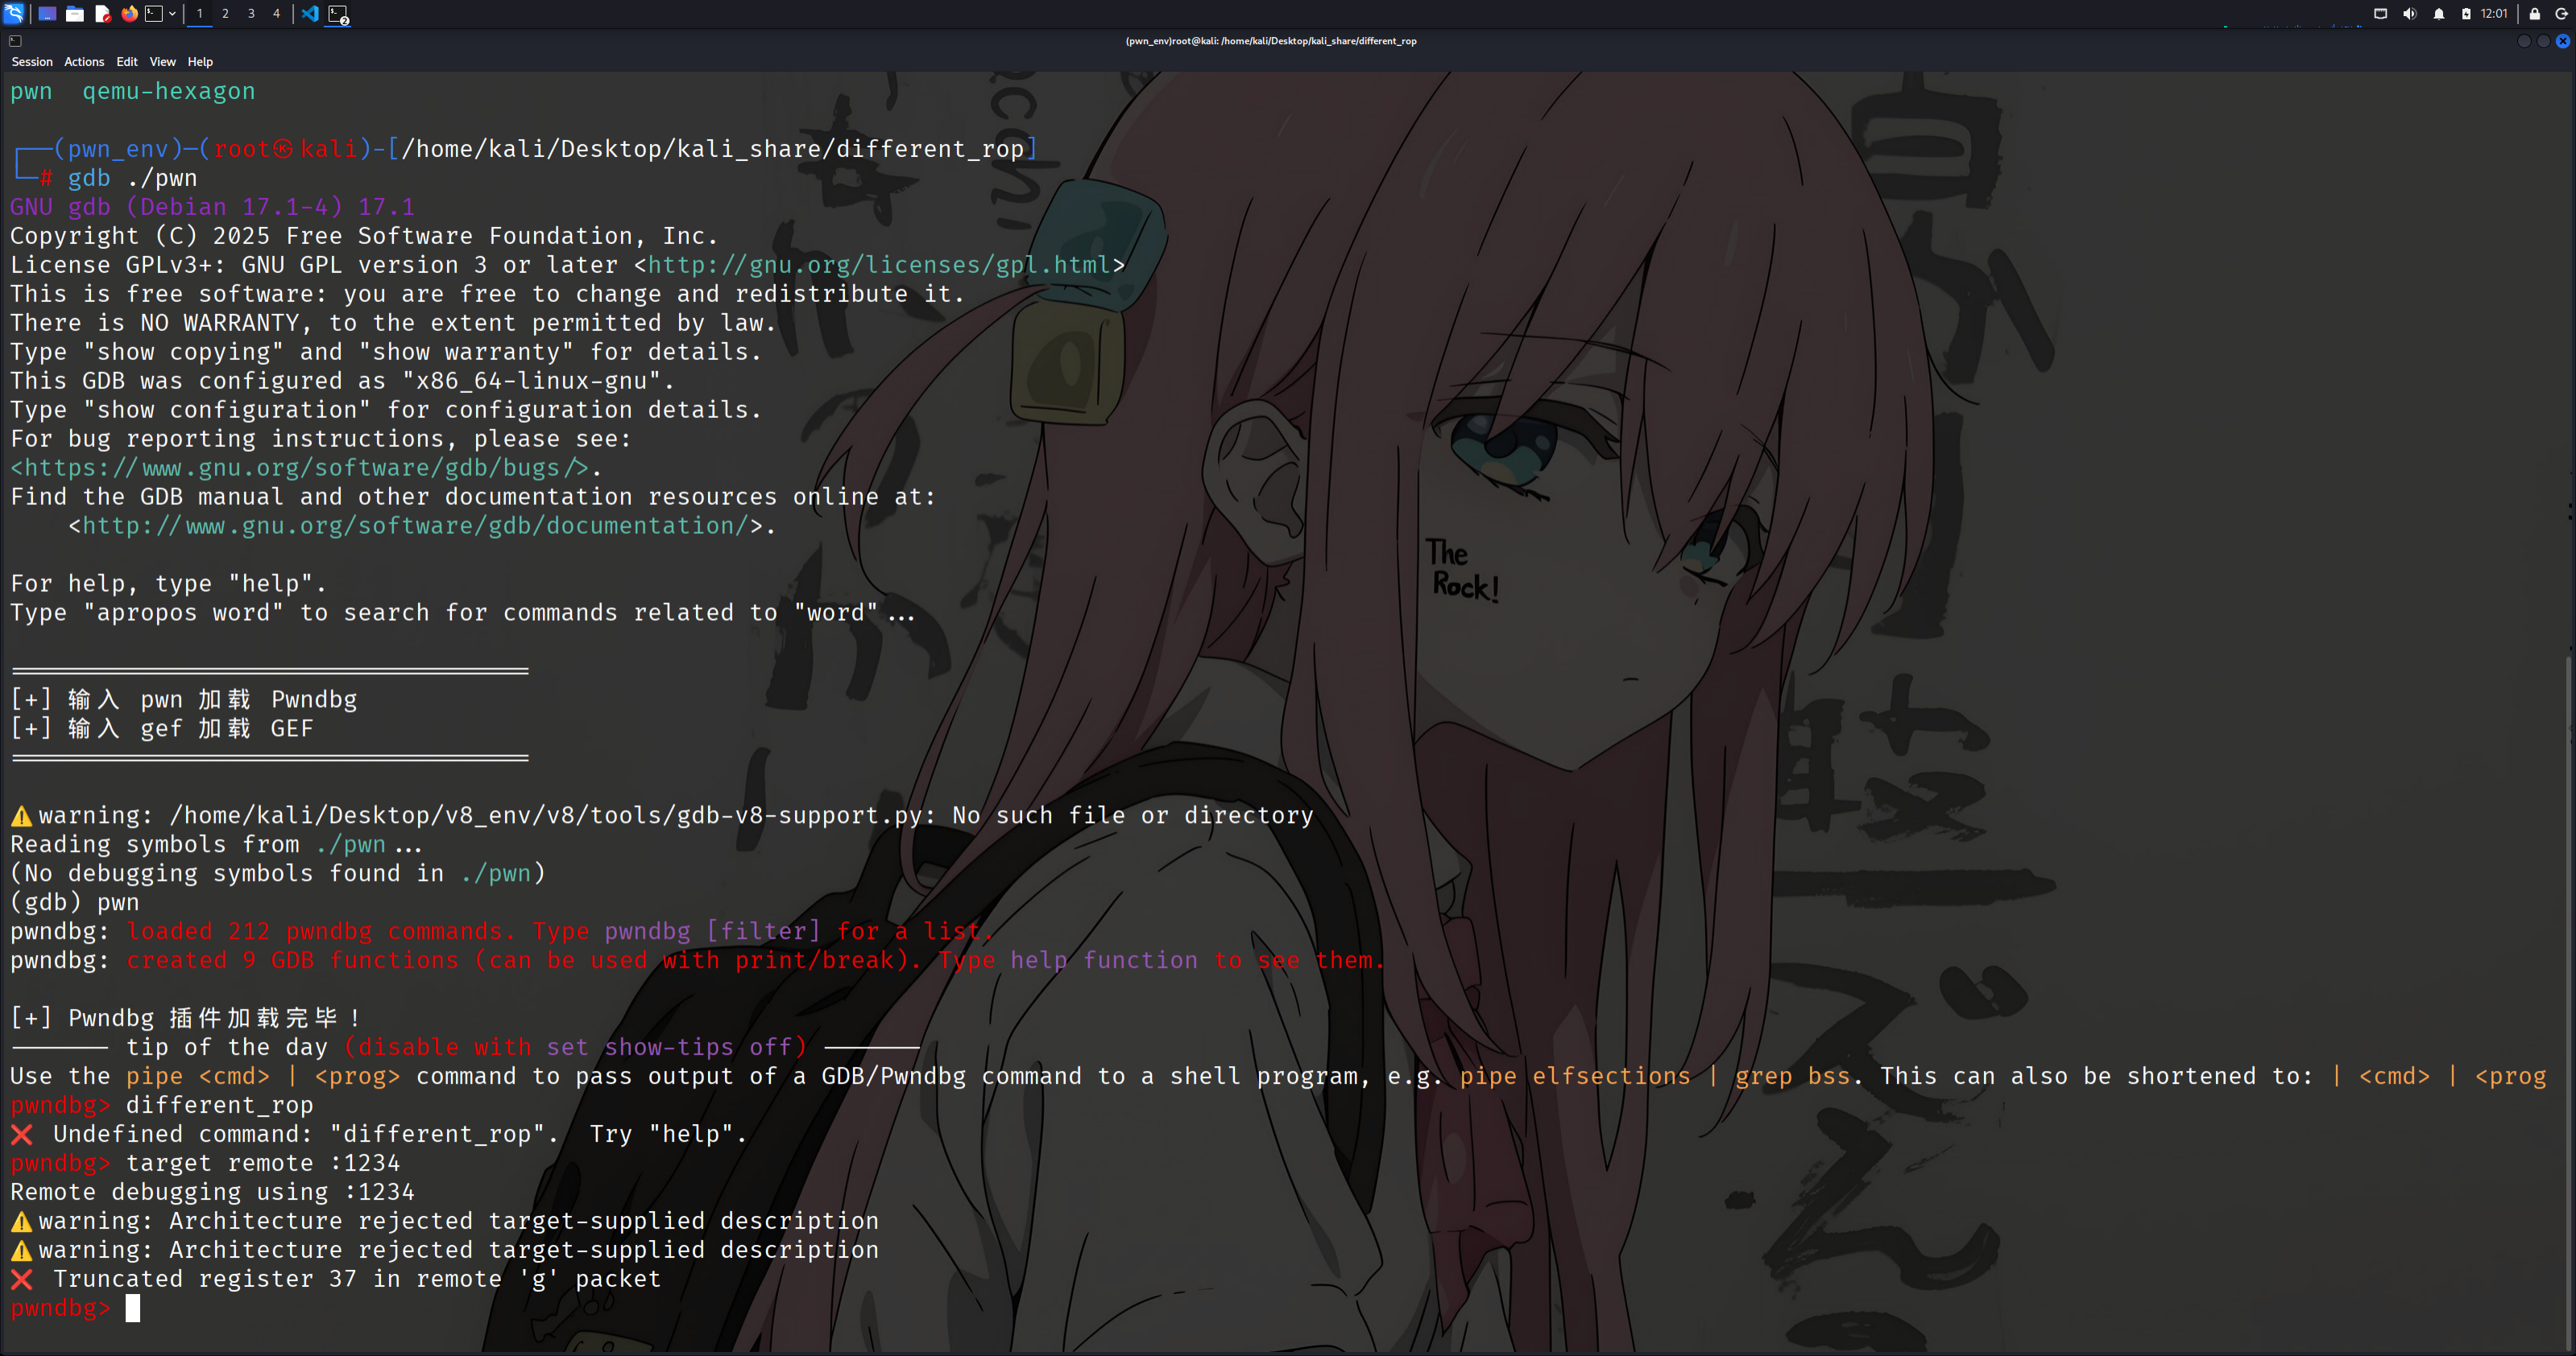Click the 12:01 panel clock

click(2494, 14)
